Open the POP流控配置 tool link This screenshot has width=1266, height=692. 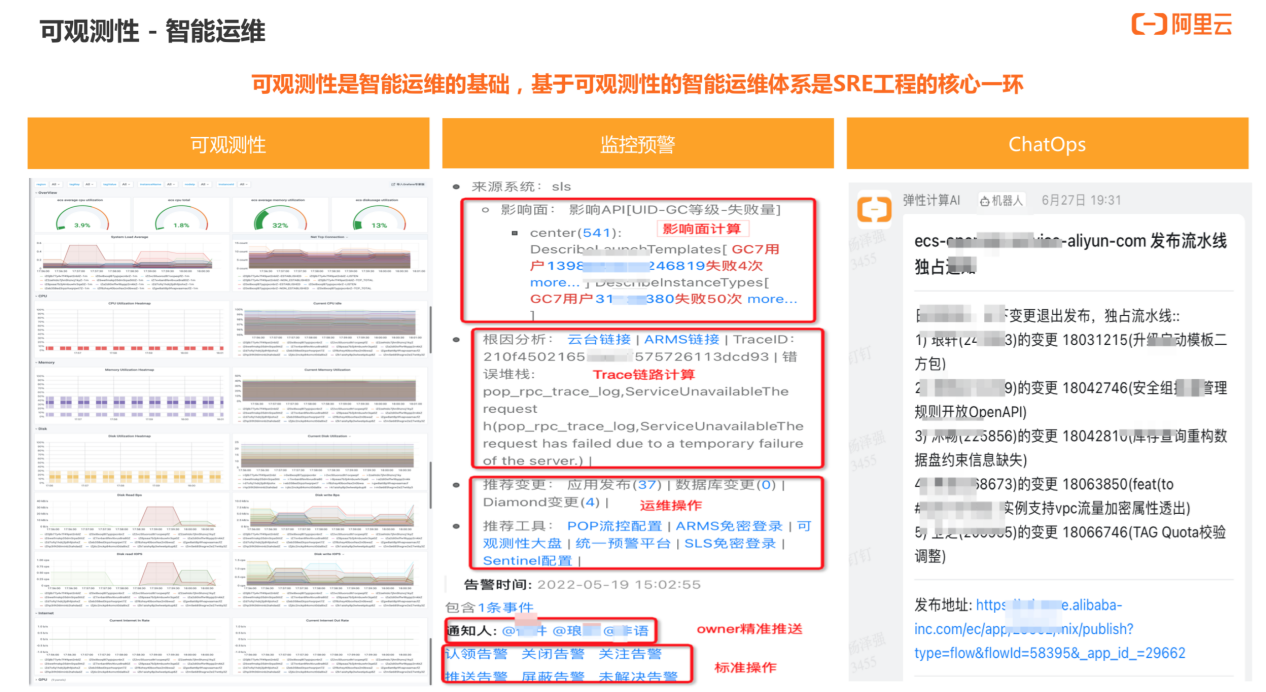pyautogui.click(x=614, y=526)
